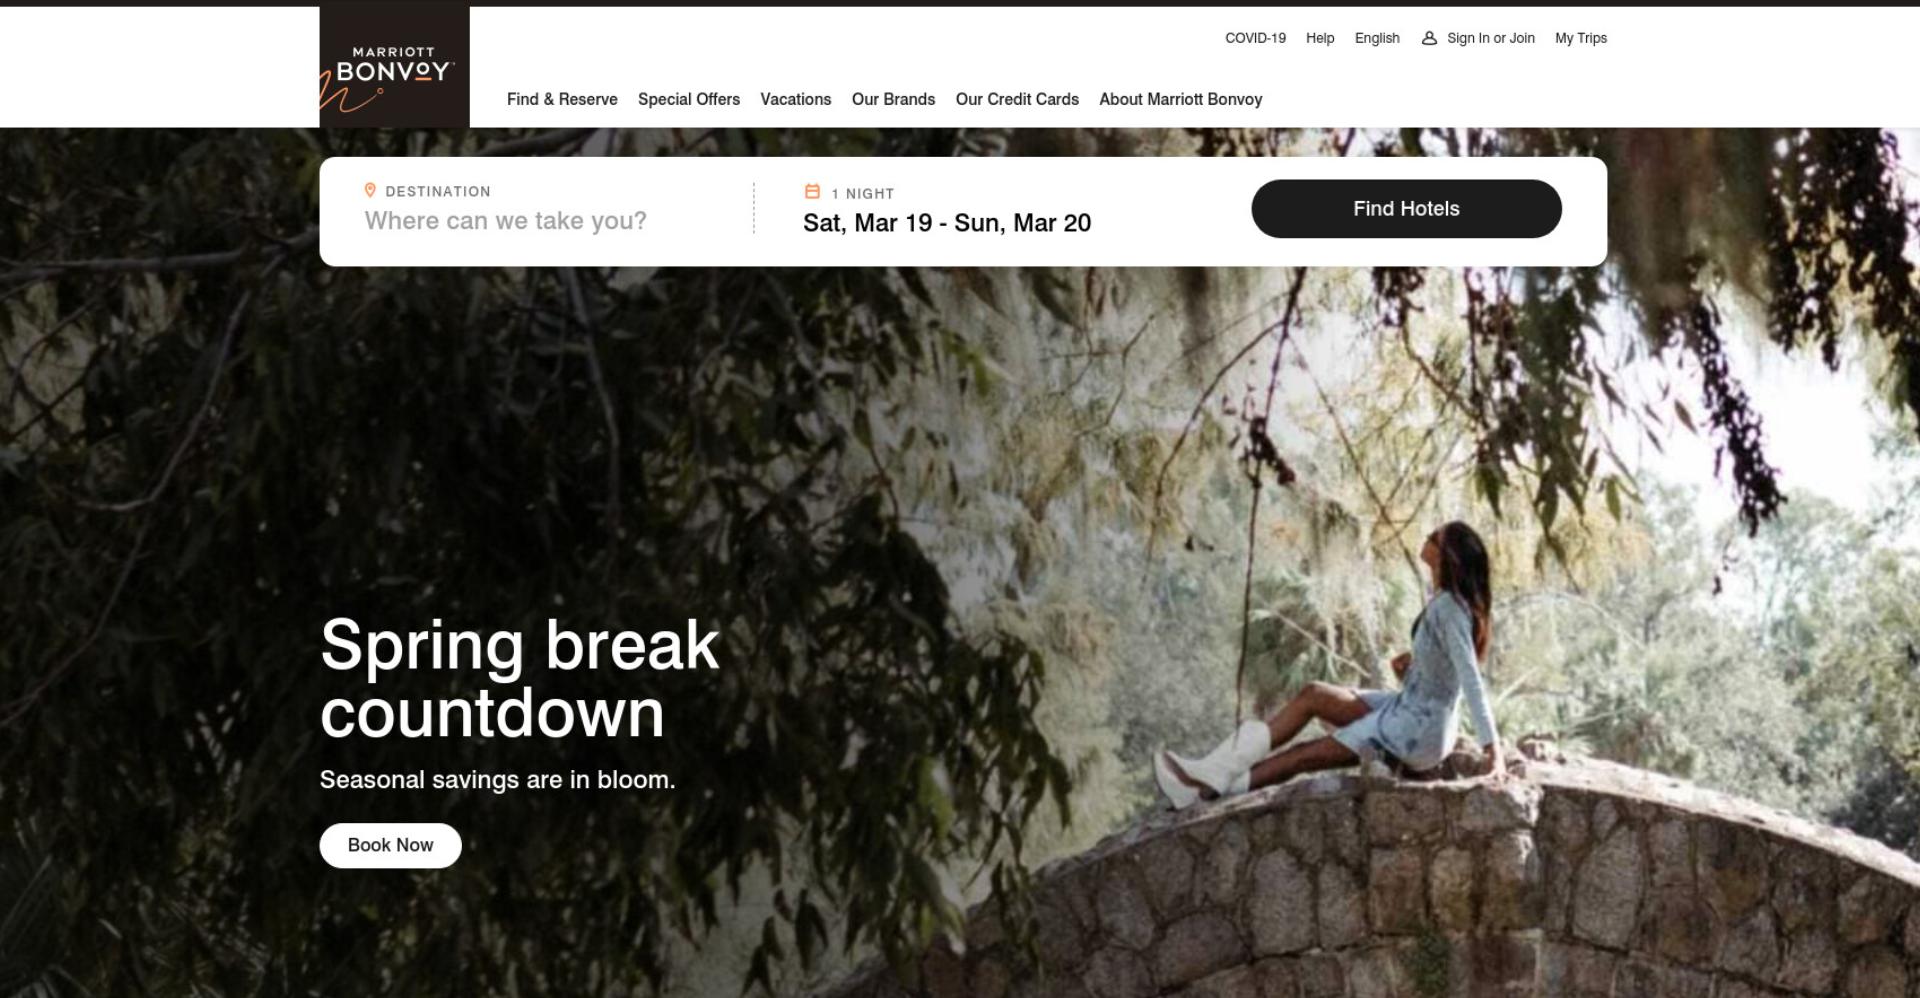
Task: Open the English language selector
Action: click(1377, 38)
